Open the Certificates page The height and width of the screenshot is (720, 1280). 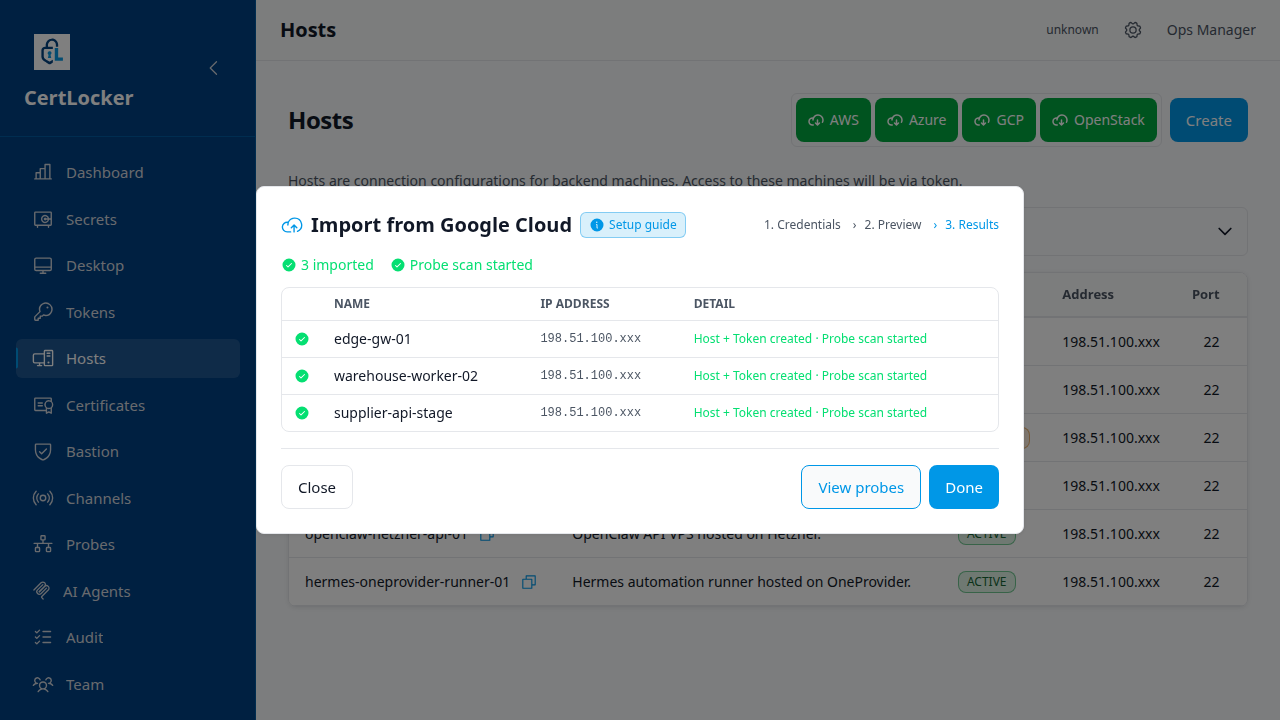(128, 405)
